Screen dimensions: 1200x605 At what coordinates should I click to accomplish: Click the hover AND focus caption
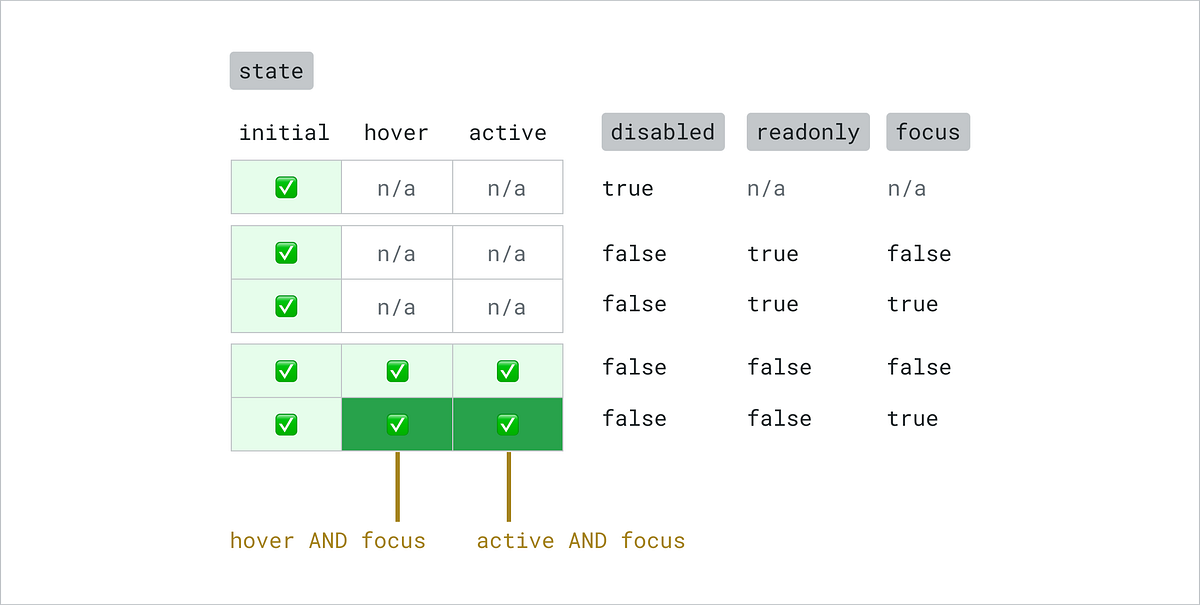[328, 541]
